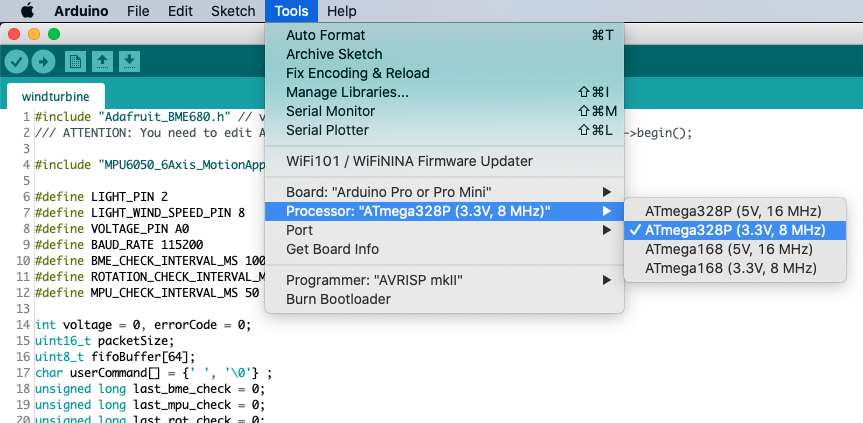Select the checked ATmega328P (3.3V, 8 MHz) option
This screenshot has height=423, width=863.
tap(735, 230)
